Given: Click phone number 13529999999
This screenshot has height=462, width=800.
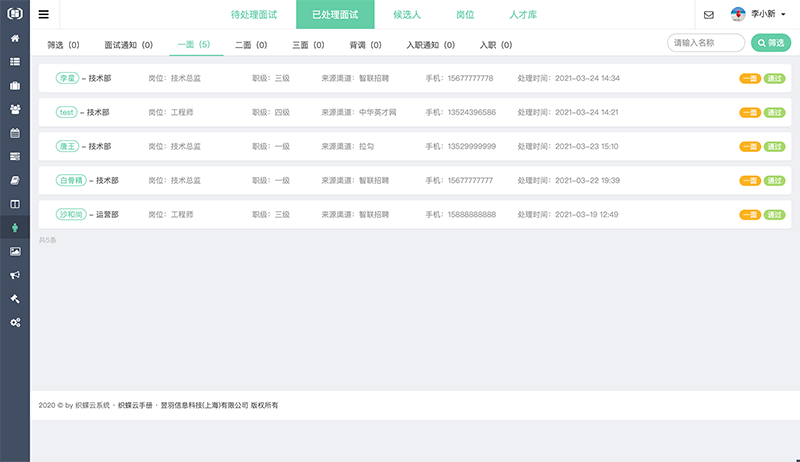Looking at the screenshot, I should [x=471, y=146].
